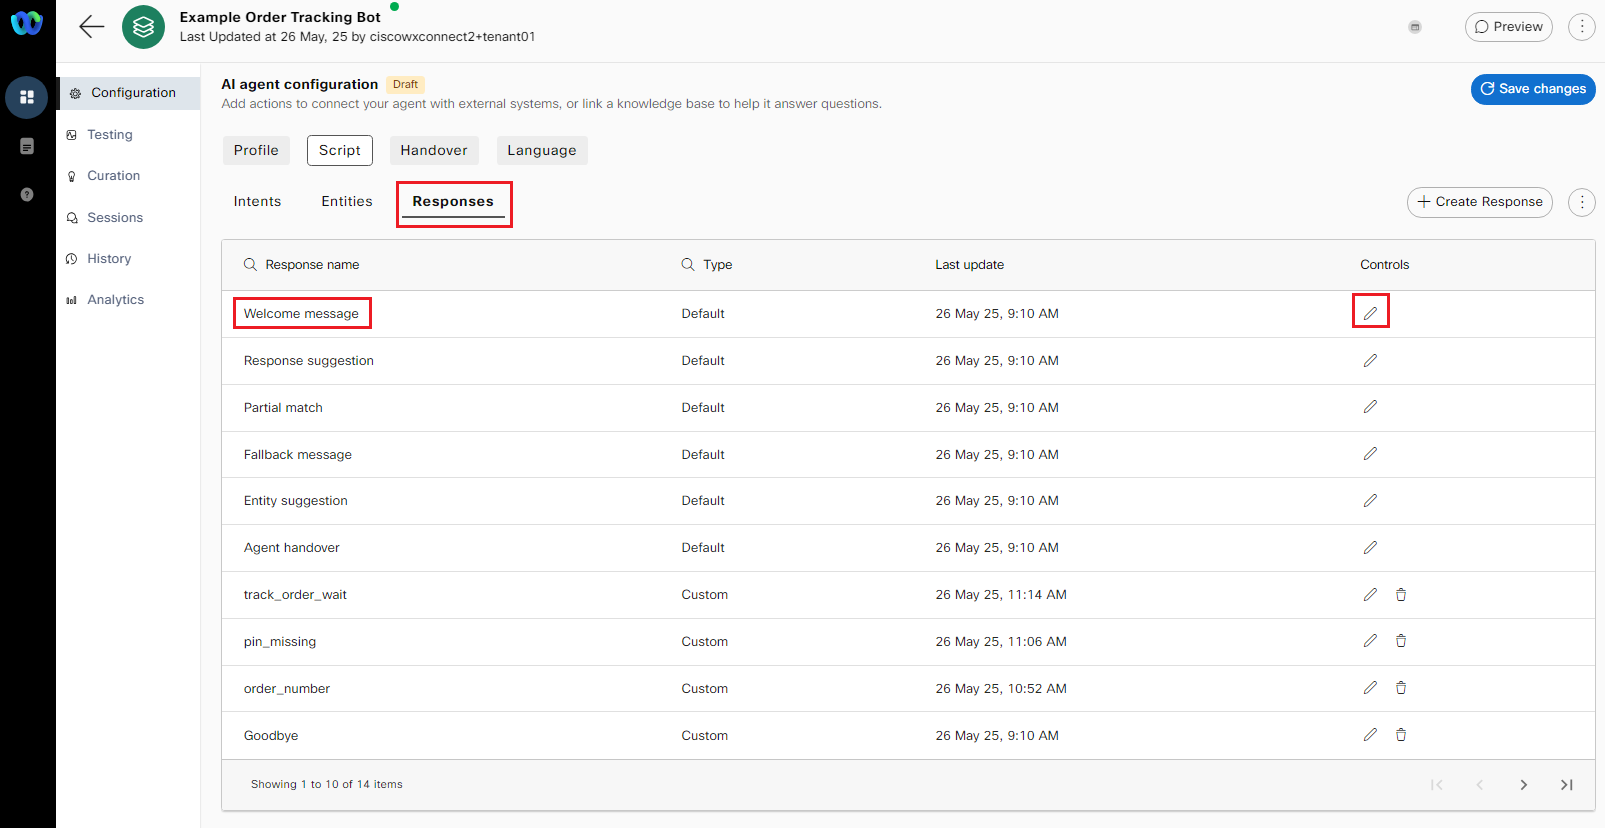Click the help question mark icon
The width and height of the screenshot is (1605, 828).
tap(27, 195)
